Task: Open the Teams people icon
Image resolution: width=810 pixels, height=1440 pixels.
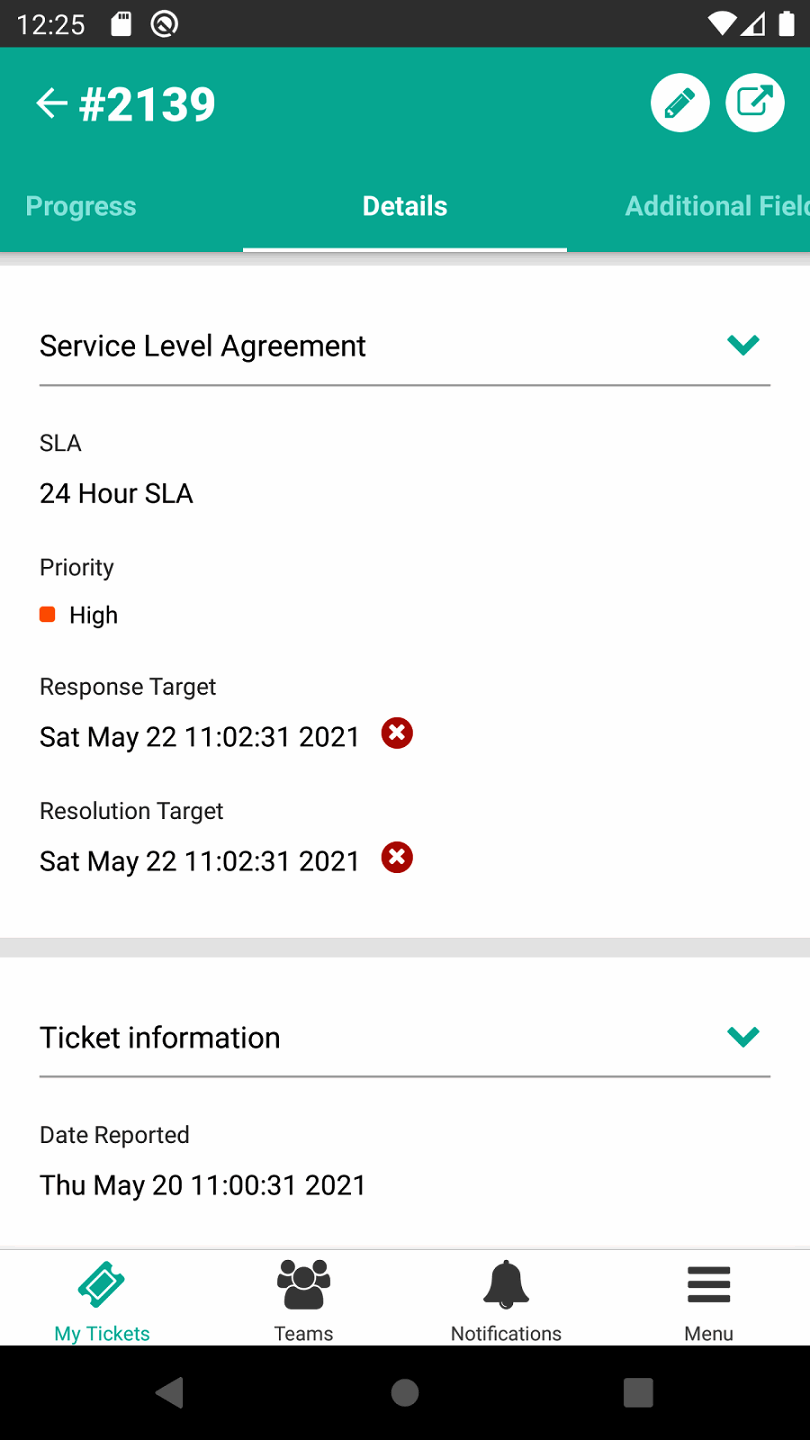Action: [303, 1285]
